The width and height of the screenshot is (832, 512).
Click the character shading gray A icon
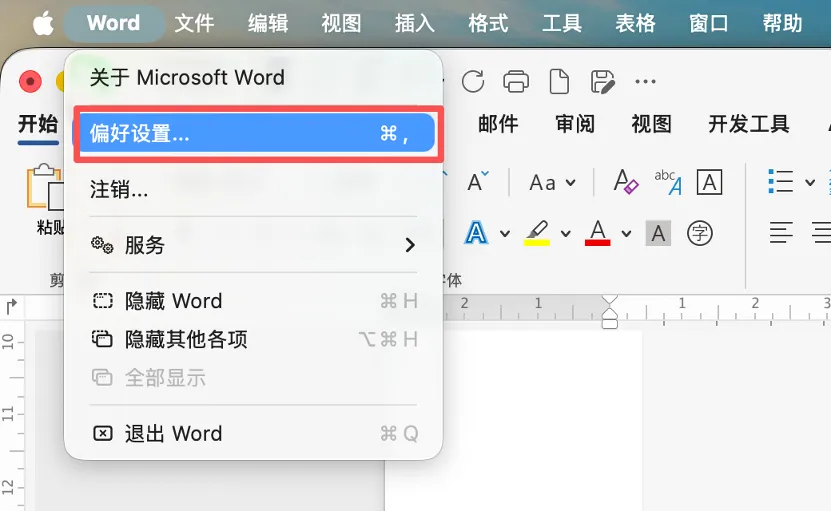coord(658,233)
